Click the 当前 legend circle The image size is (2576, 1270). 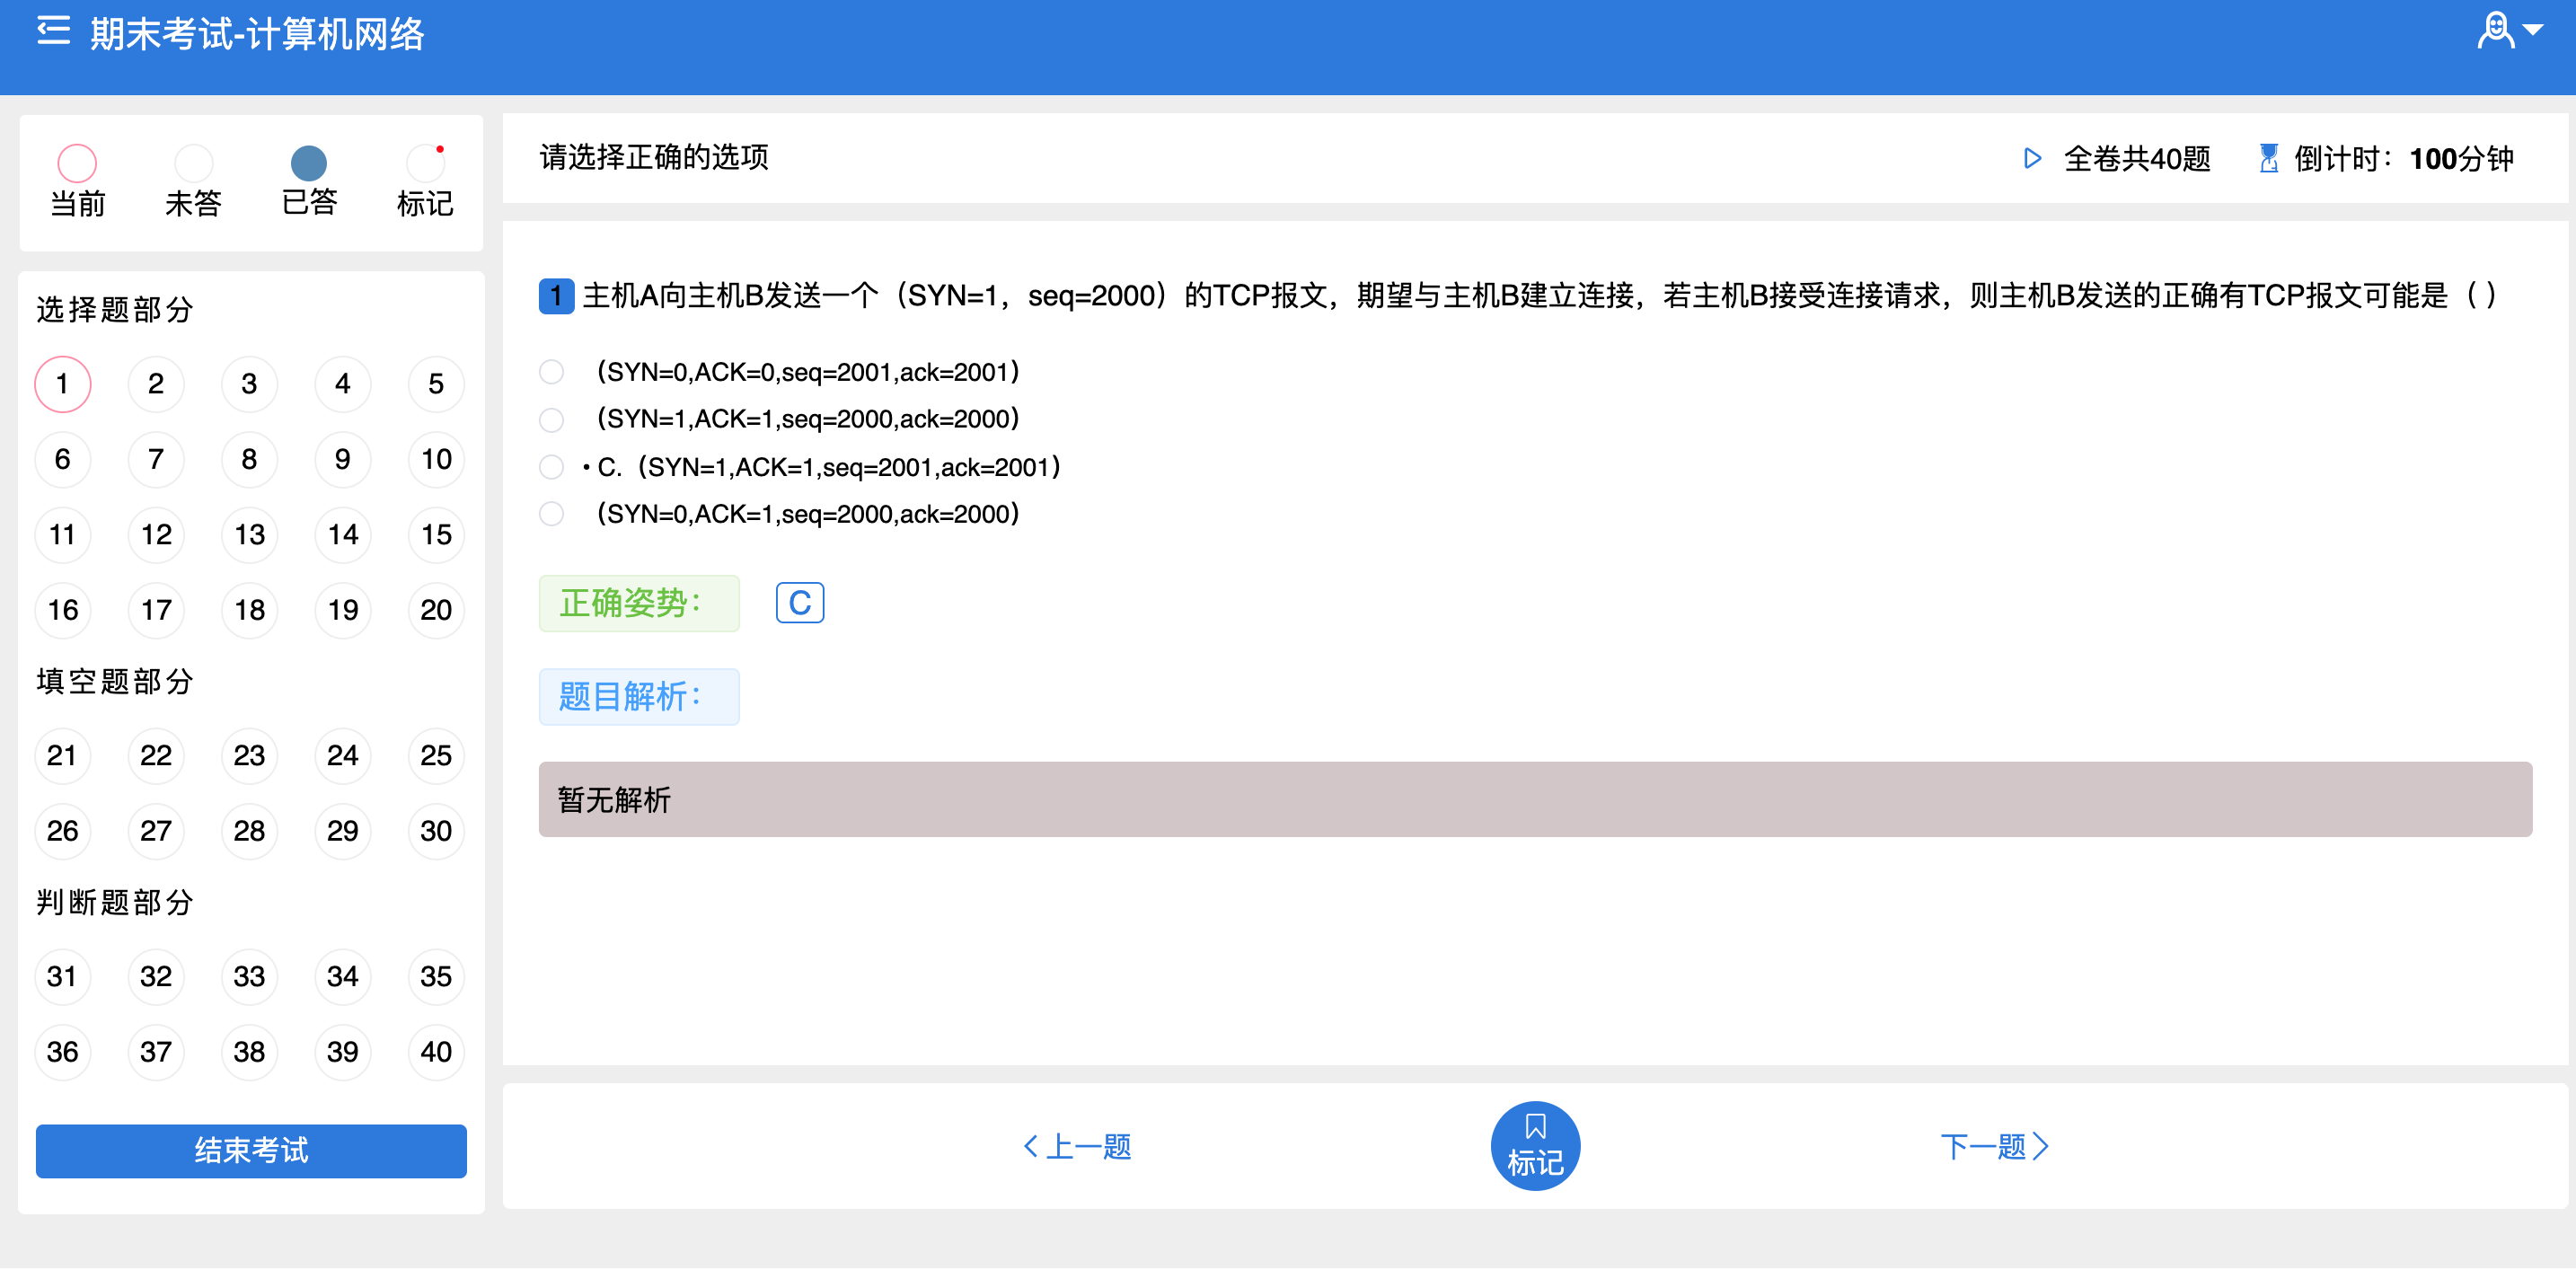(x=77, y=163)
